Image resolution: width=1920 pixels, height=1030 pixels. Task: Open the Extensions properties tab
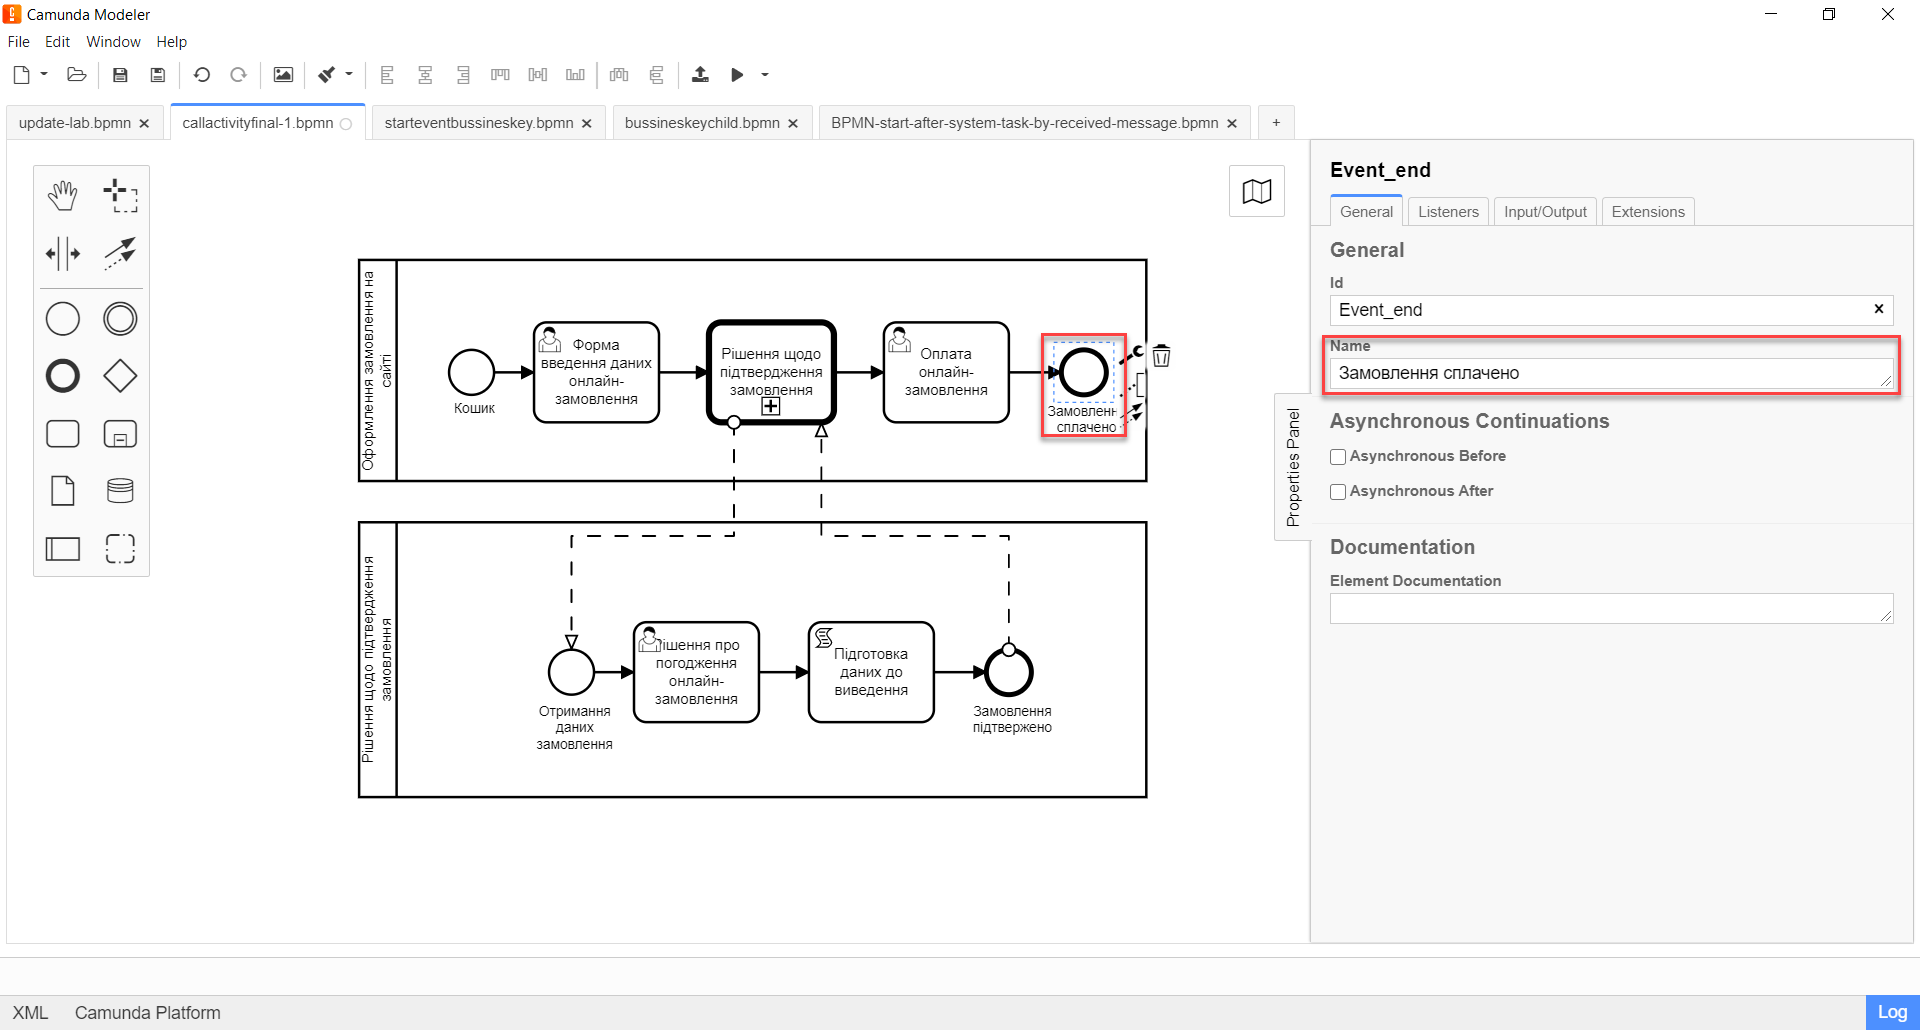[1648, 212]
